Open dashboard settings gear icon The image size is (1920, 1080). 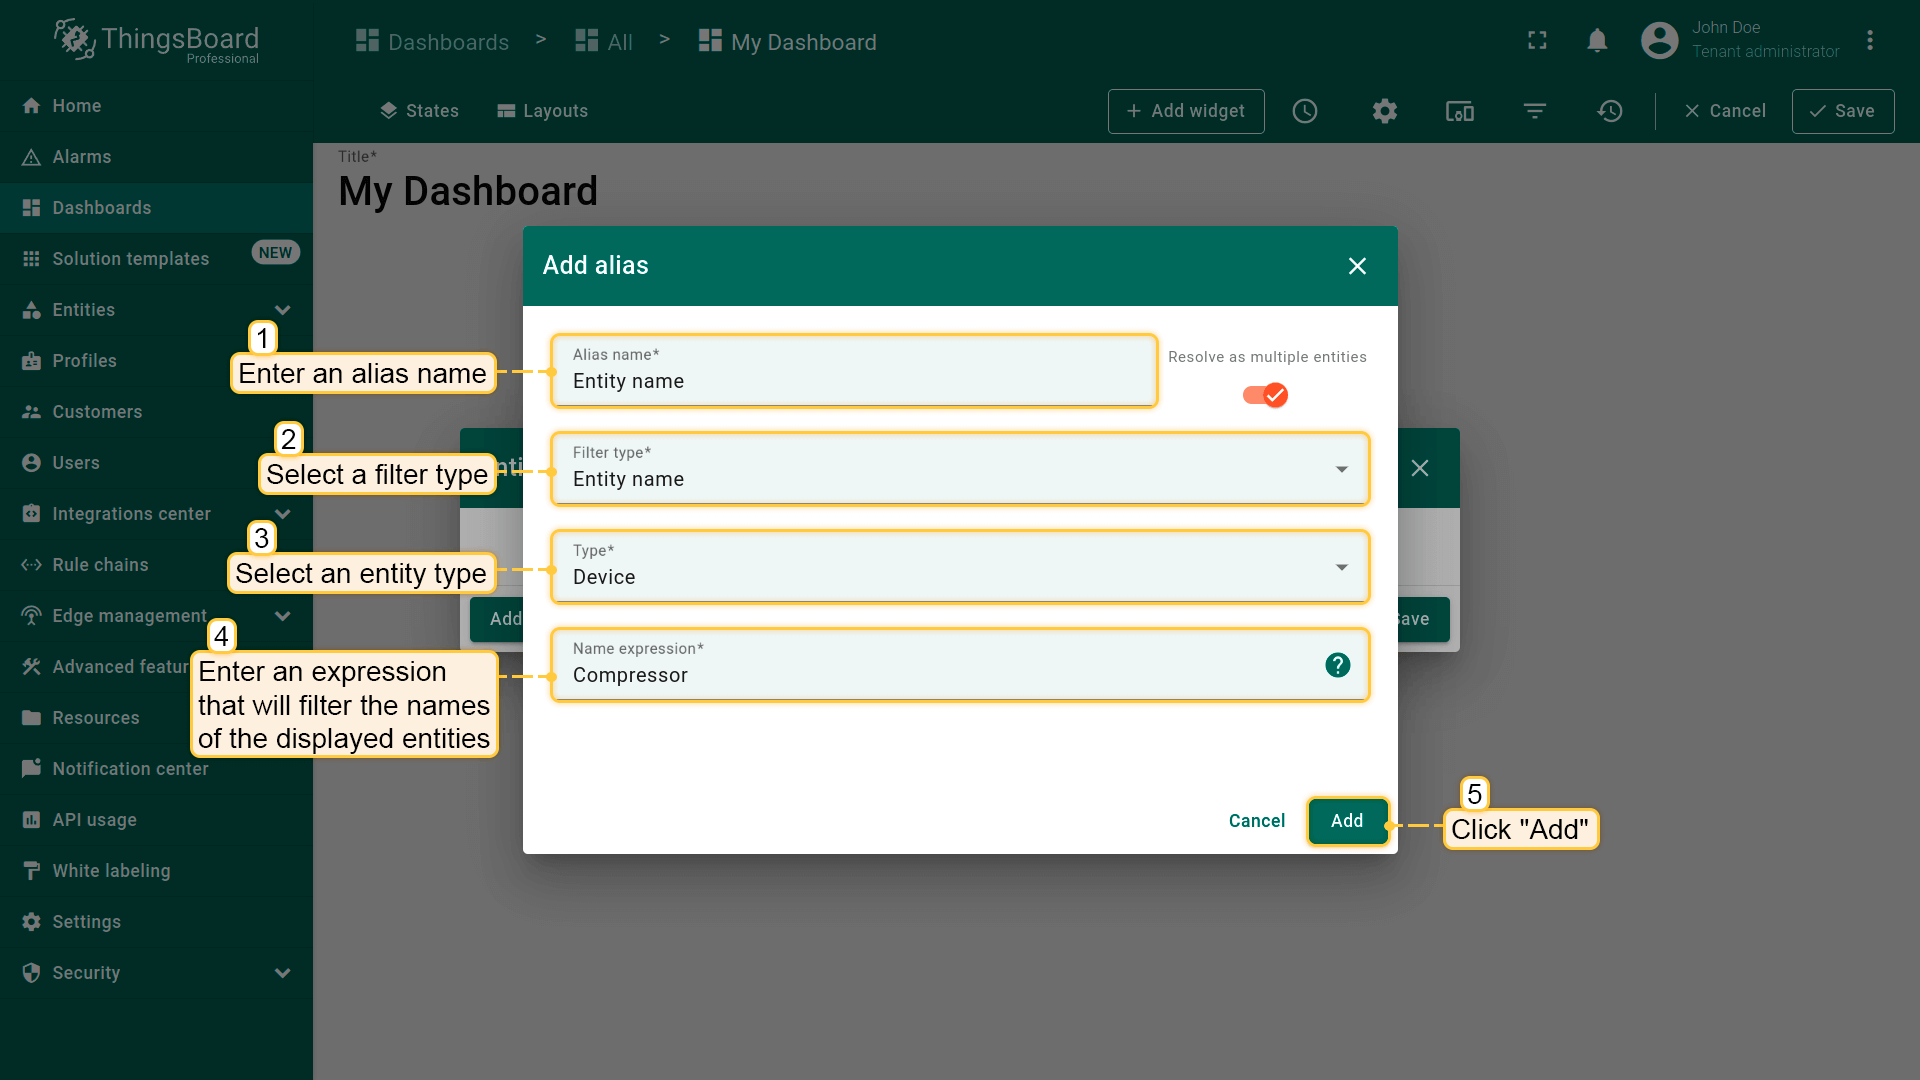[x=1384, y=111]
